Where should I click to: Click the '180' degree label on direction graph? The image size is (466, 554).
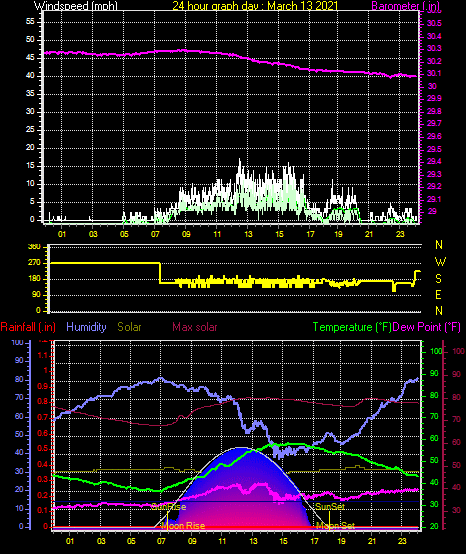[34, 279]
